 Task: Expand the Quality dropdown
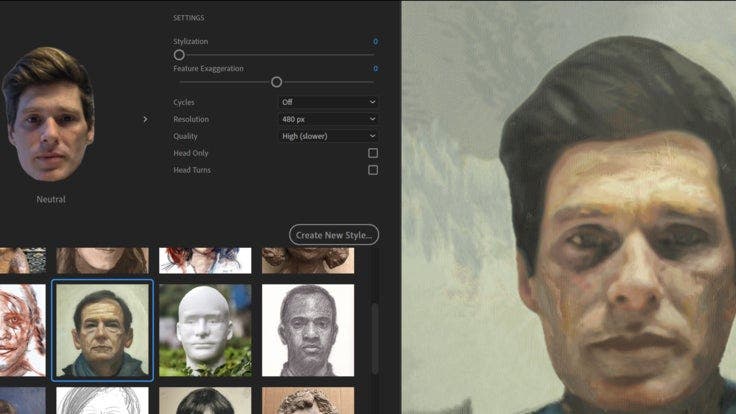point(328,136)
